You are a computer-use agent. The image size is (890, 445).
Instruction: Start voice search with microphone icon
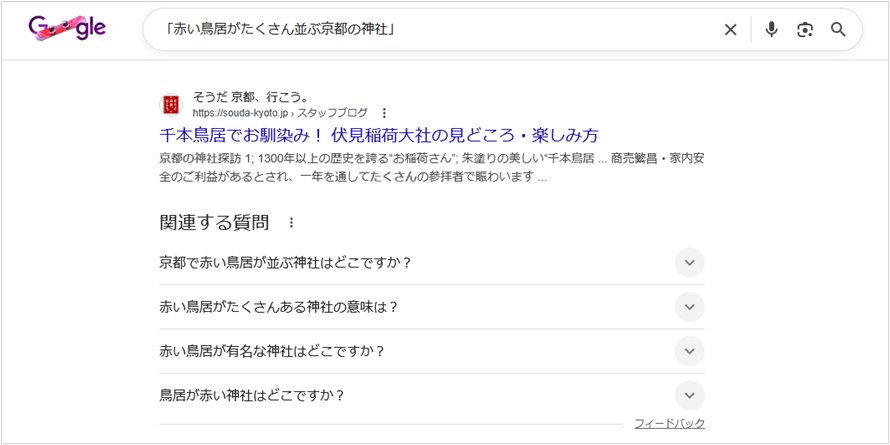[771, 30]
